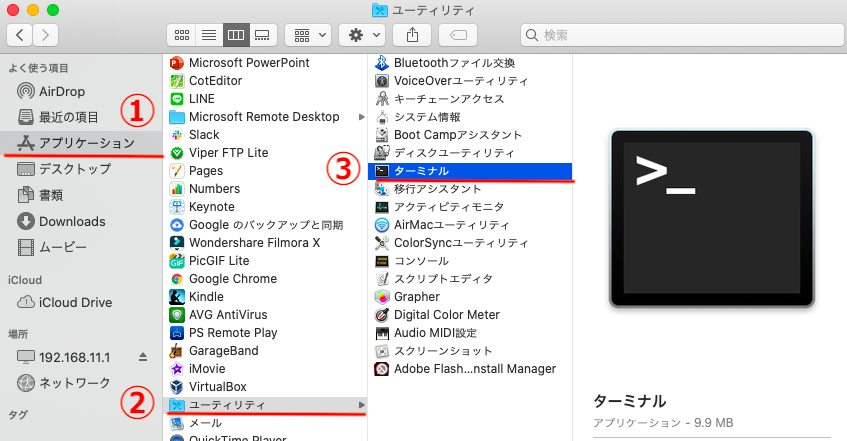847x441 pixels.
Task: Open the group-by arrangement dropdown
Action: (308, 35)
